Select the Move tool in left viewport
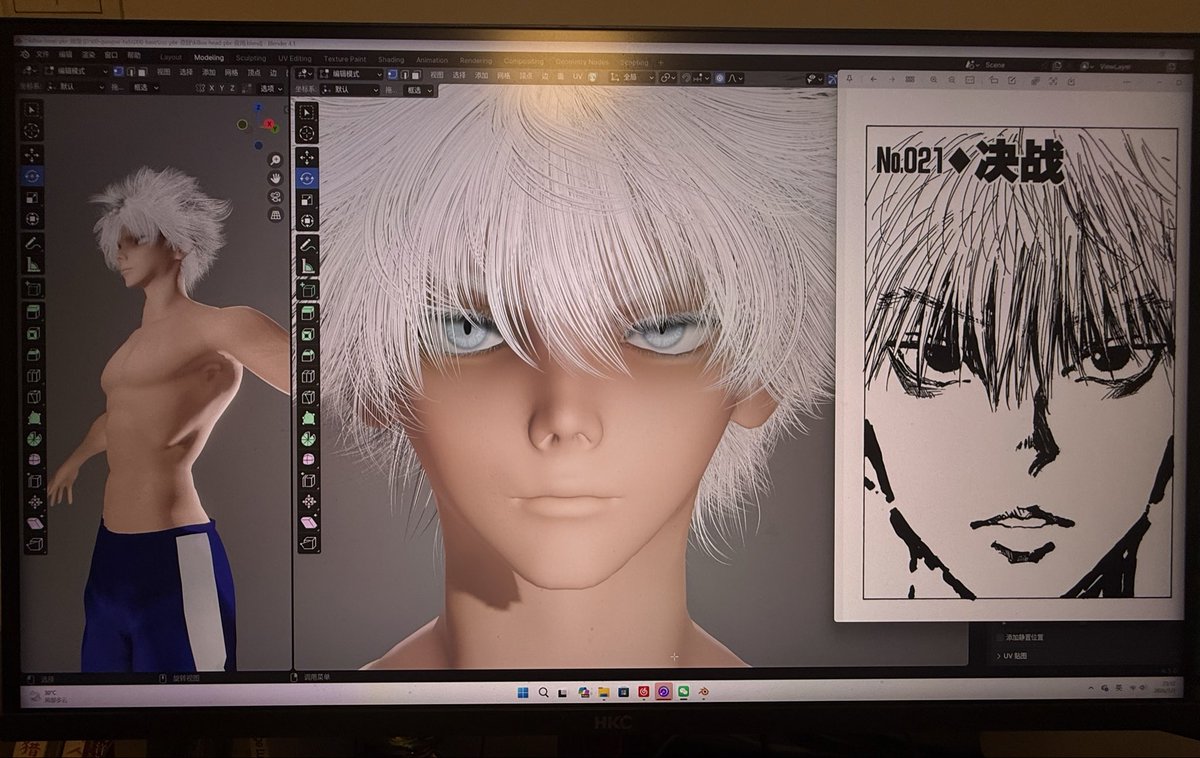Screen dimensions: 1200x758 32,154
